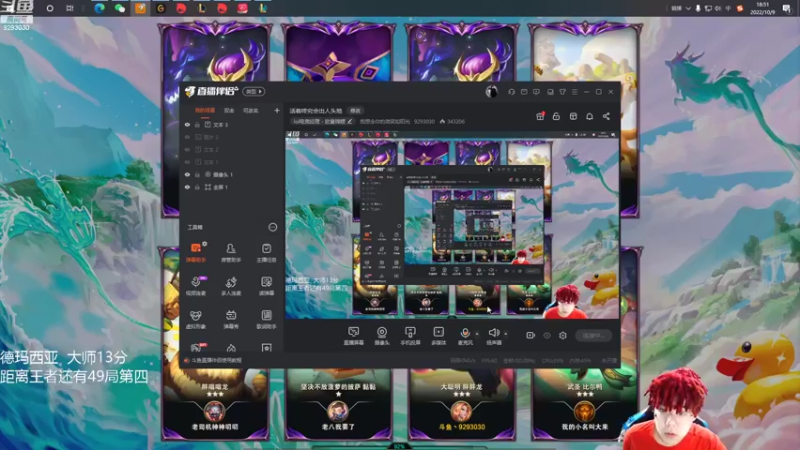Open 斗鱼直播伴侣使用教程 link

[x=216, y=360]
